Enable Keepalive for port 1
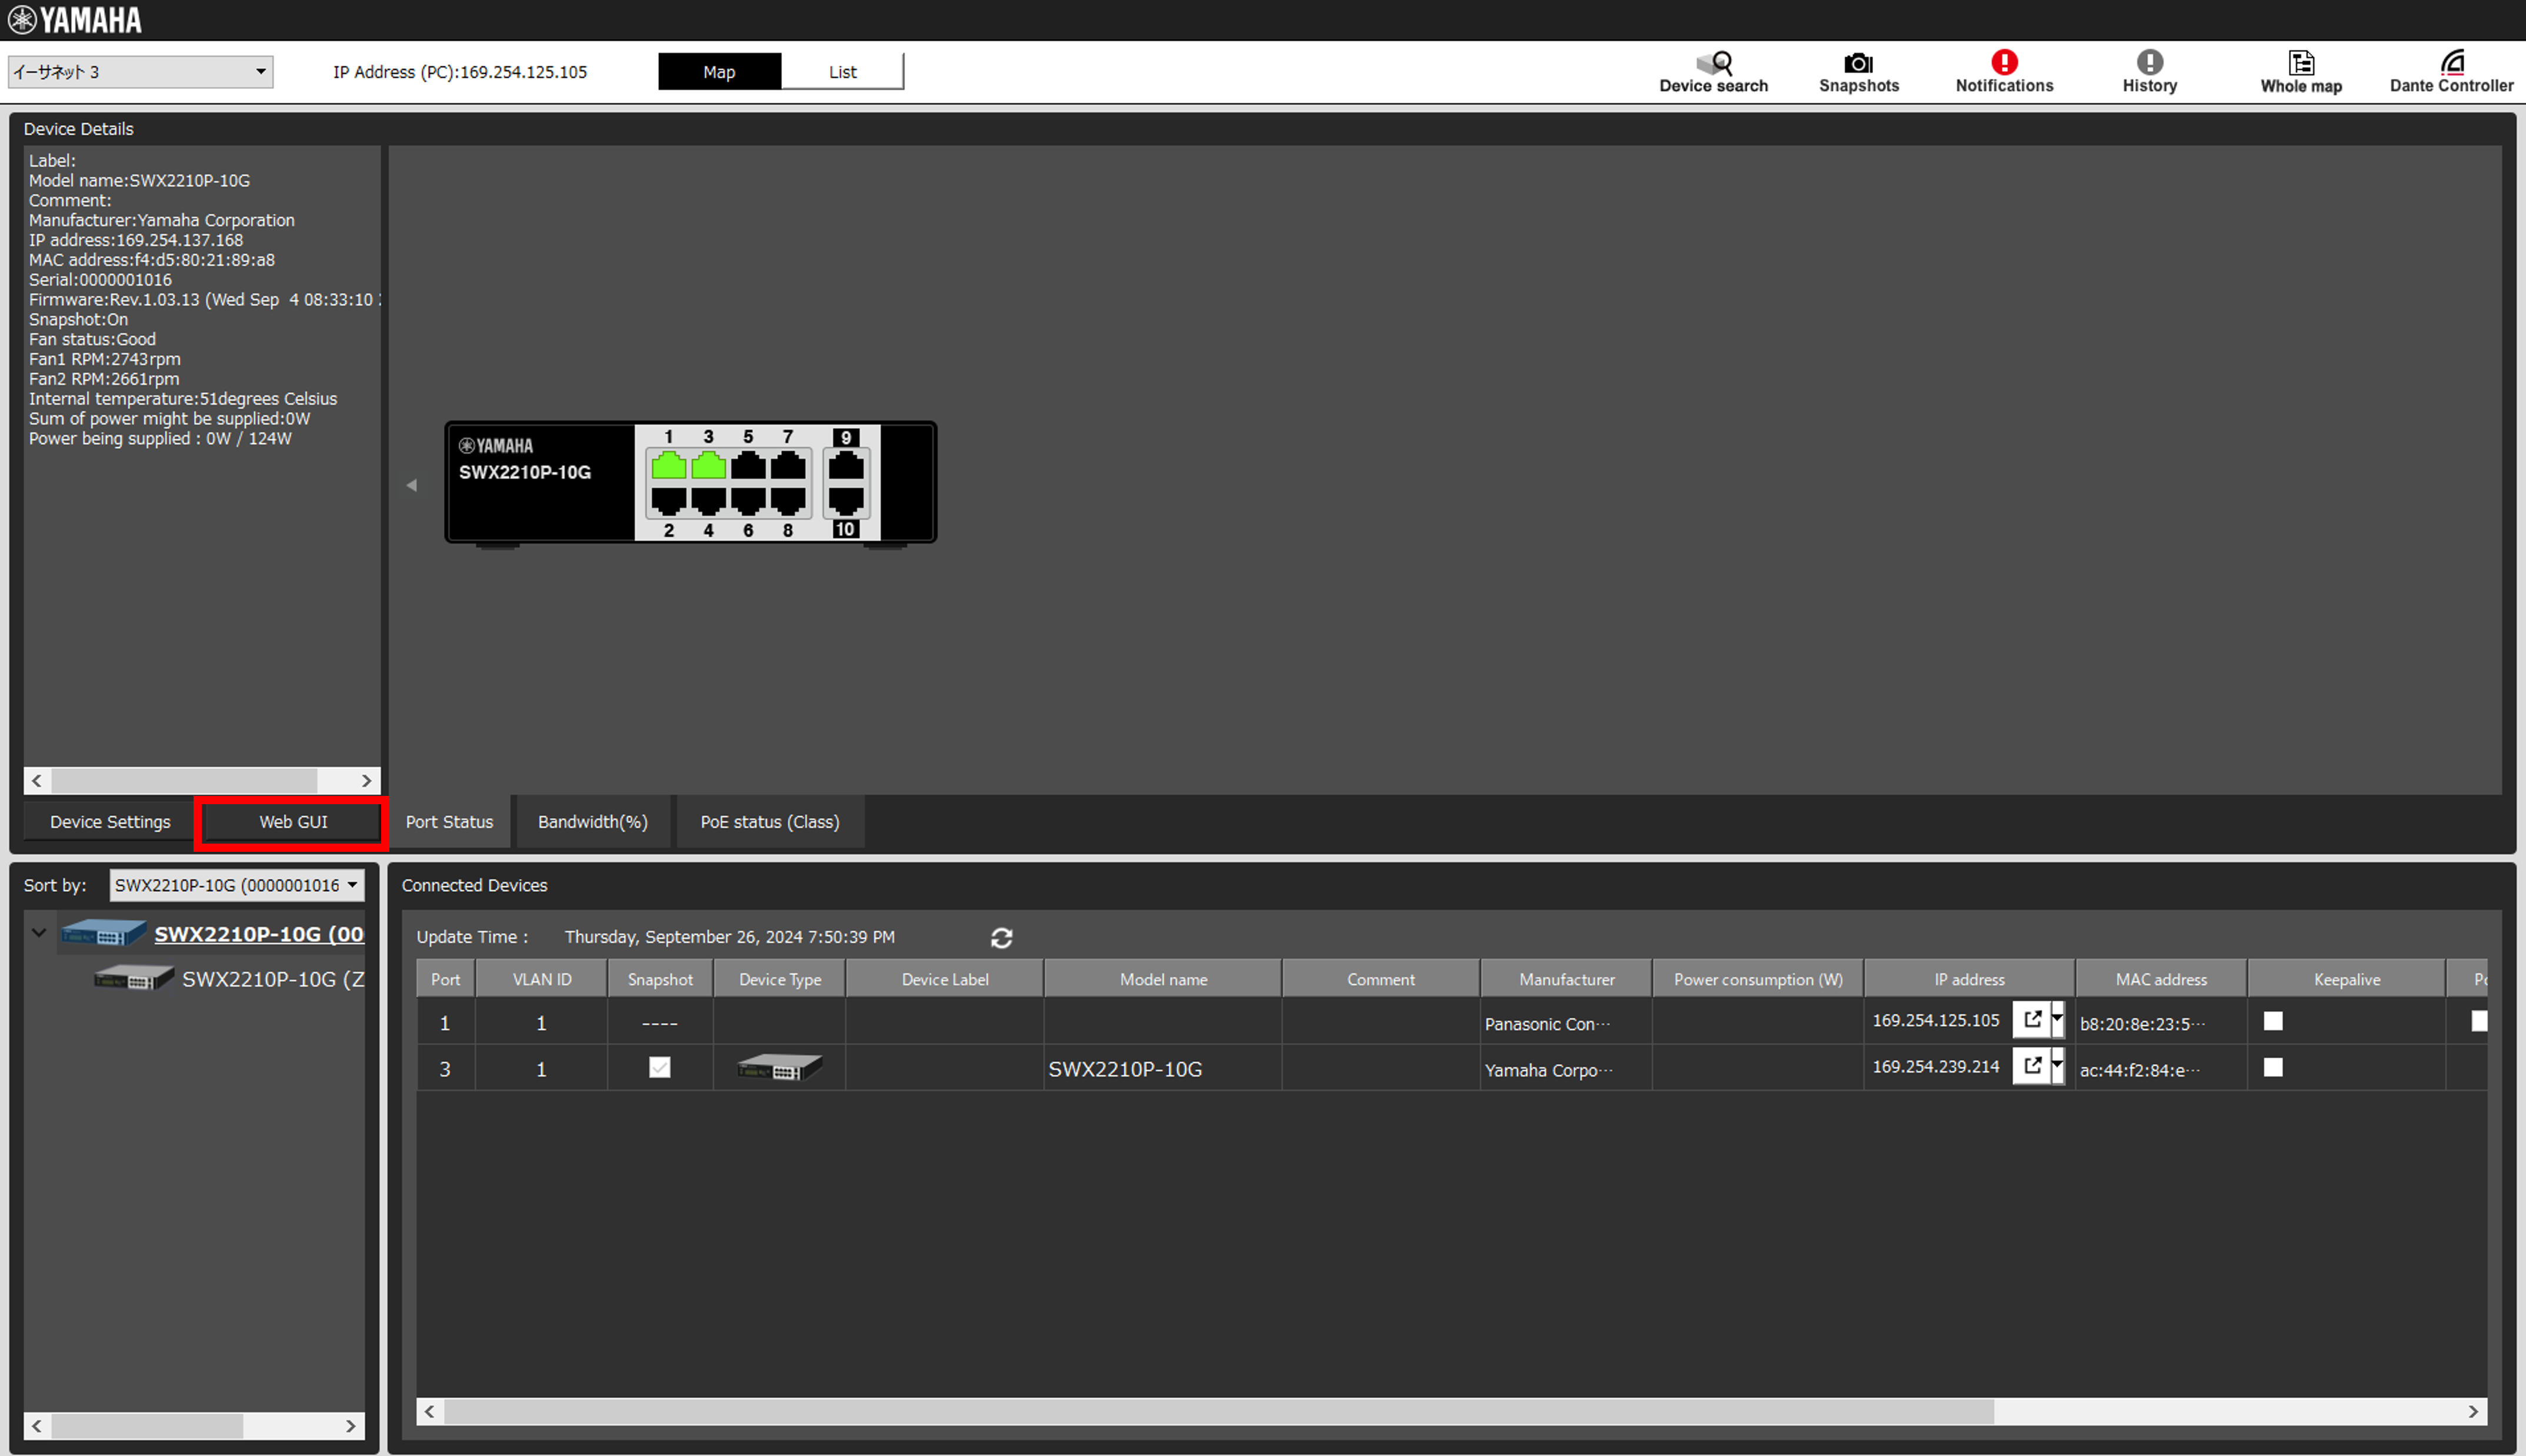 pos(2273,1021)
